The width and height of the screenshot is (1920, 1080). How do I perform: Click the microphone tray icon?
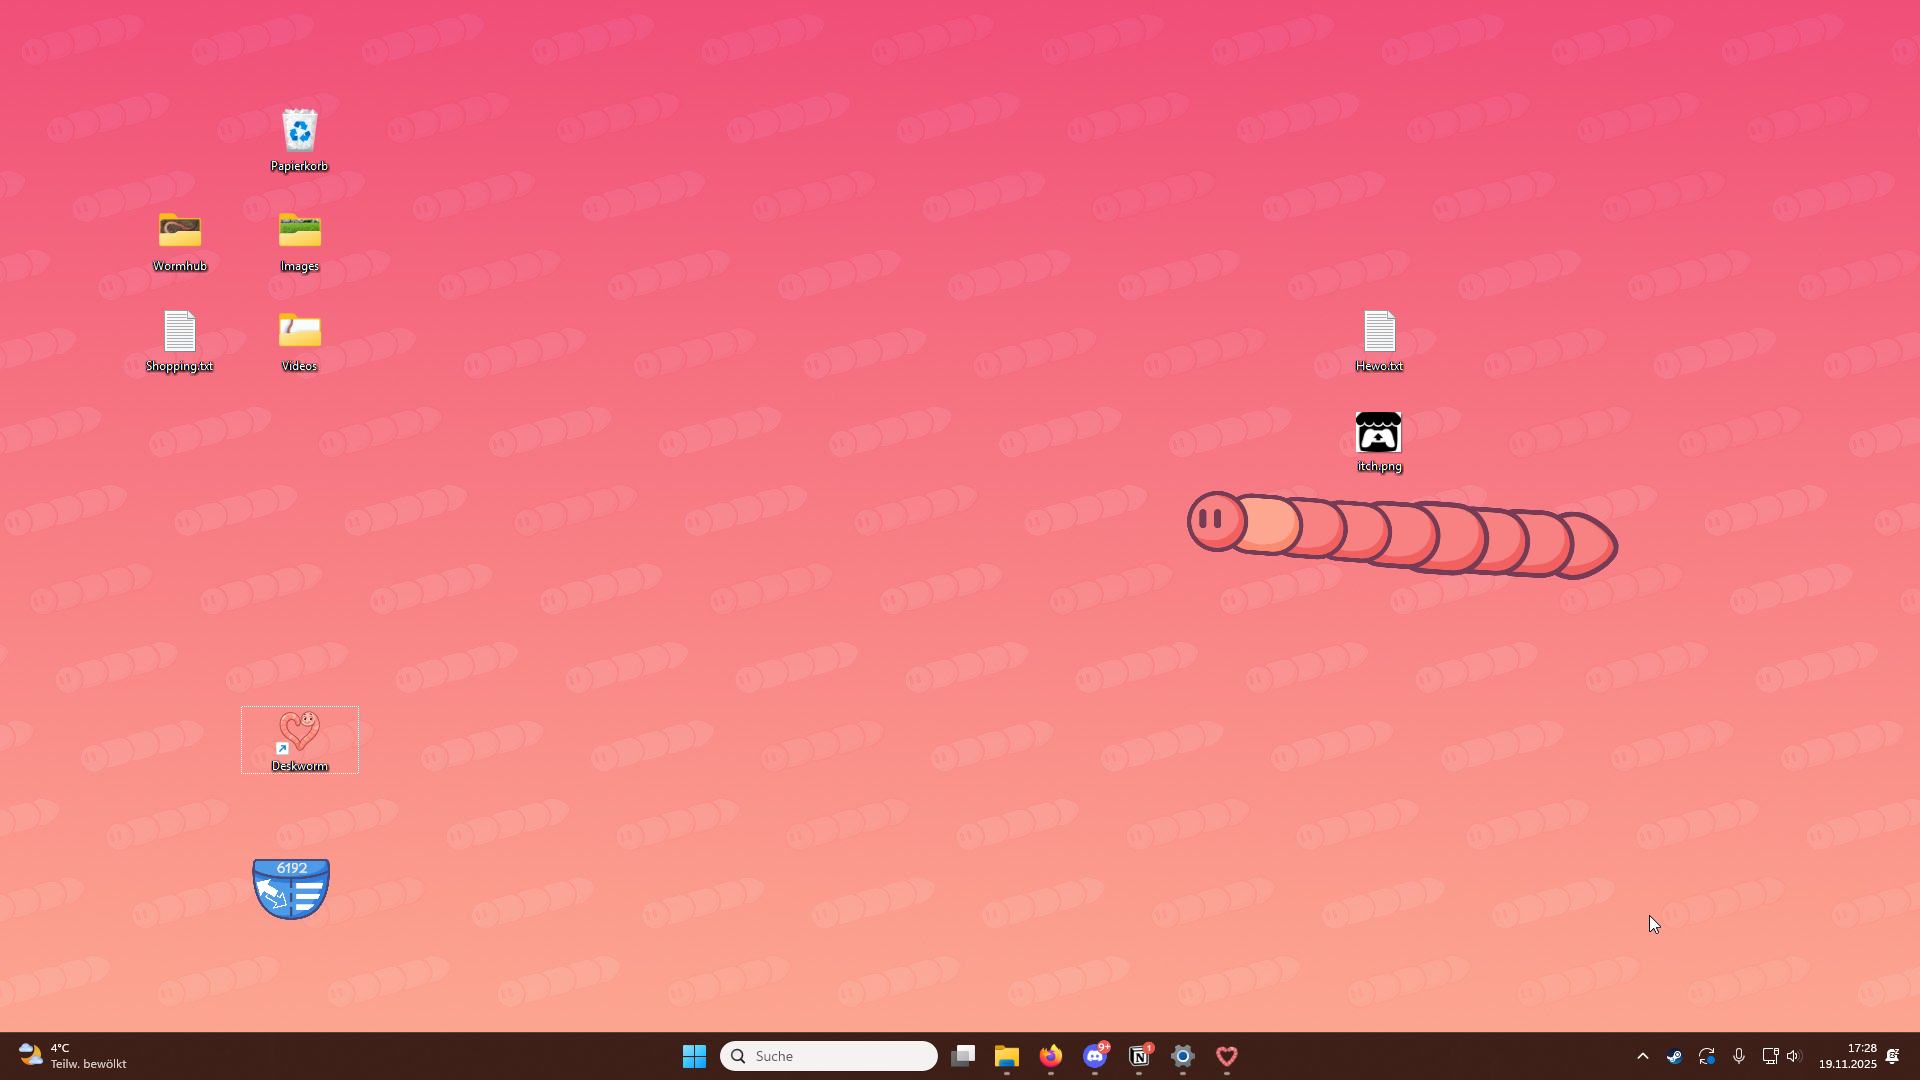(1739, 1056)
